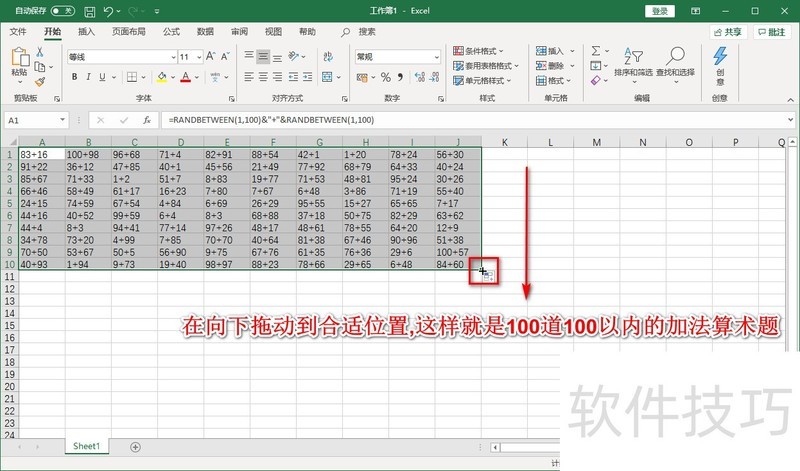Viewport: 800px width, 471px height.
Task: Select the Sheet1 worksheet tab
Action: pyautogui.click(x=86, y=446)
